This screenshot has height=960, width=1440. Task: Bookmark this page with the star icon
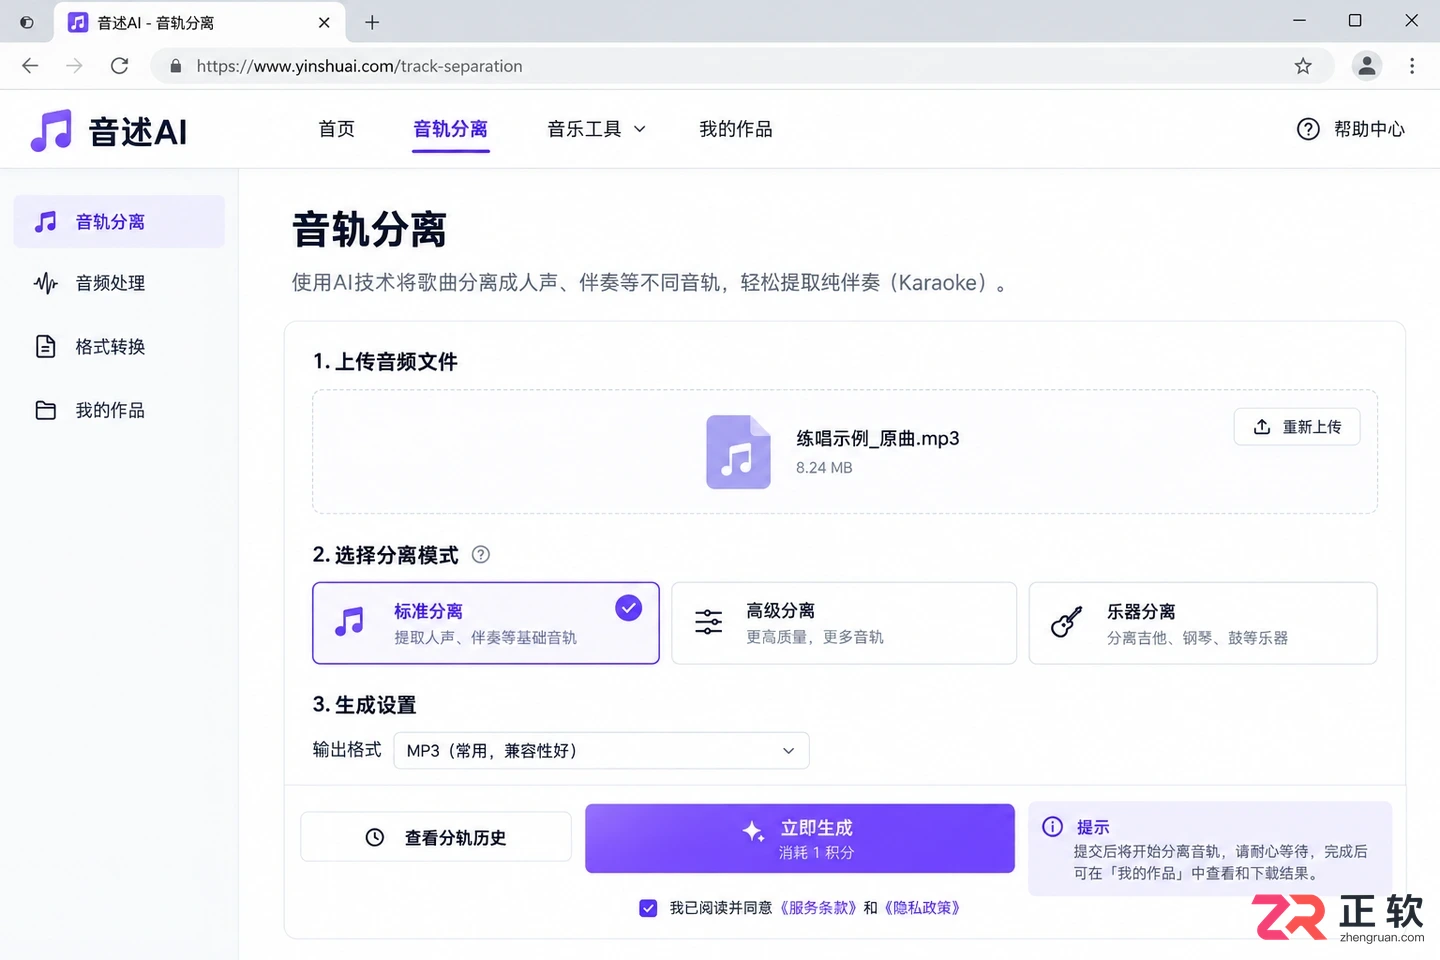(1303, 66)
